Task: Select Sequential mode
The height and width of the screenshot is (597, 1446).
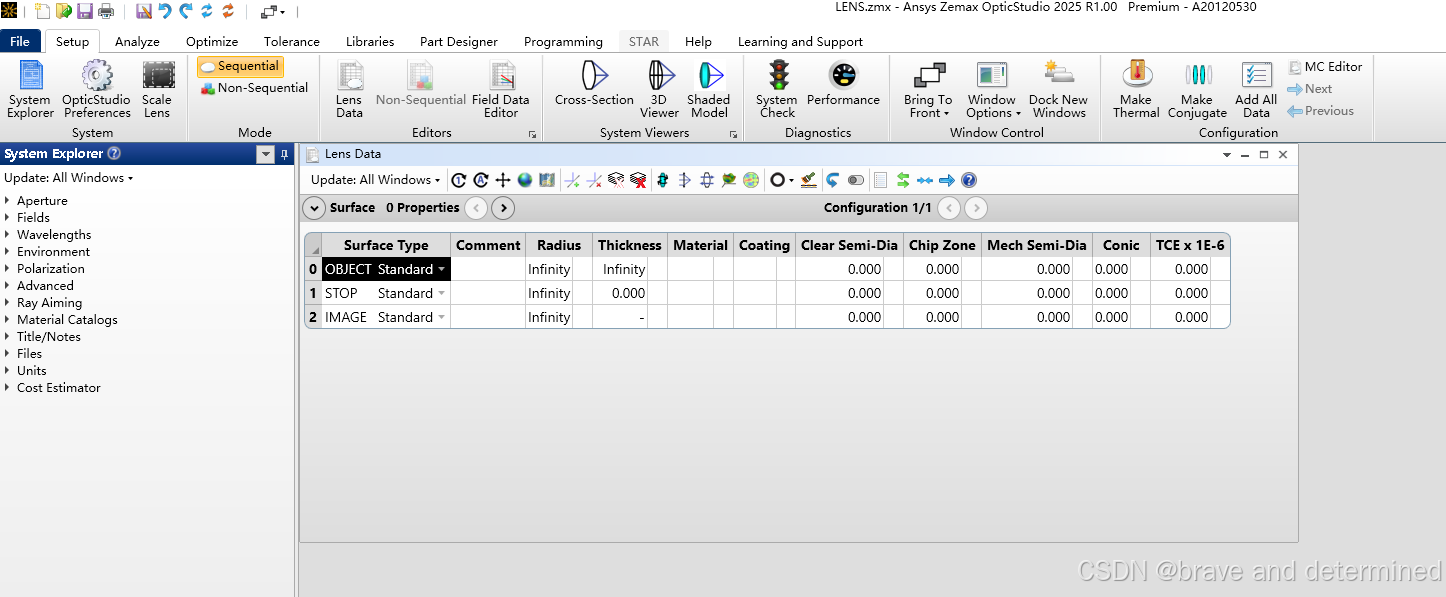Action: click(240, 66)
